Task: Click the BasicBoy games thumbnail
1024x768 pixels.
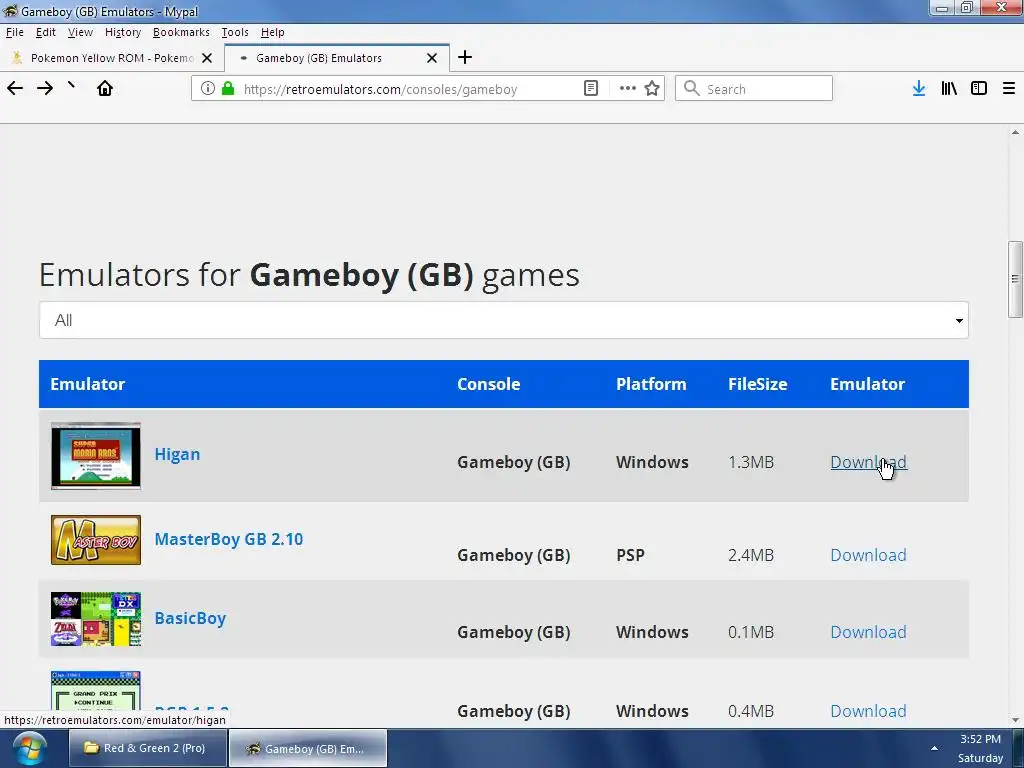Action: click(96, 619)
